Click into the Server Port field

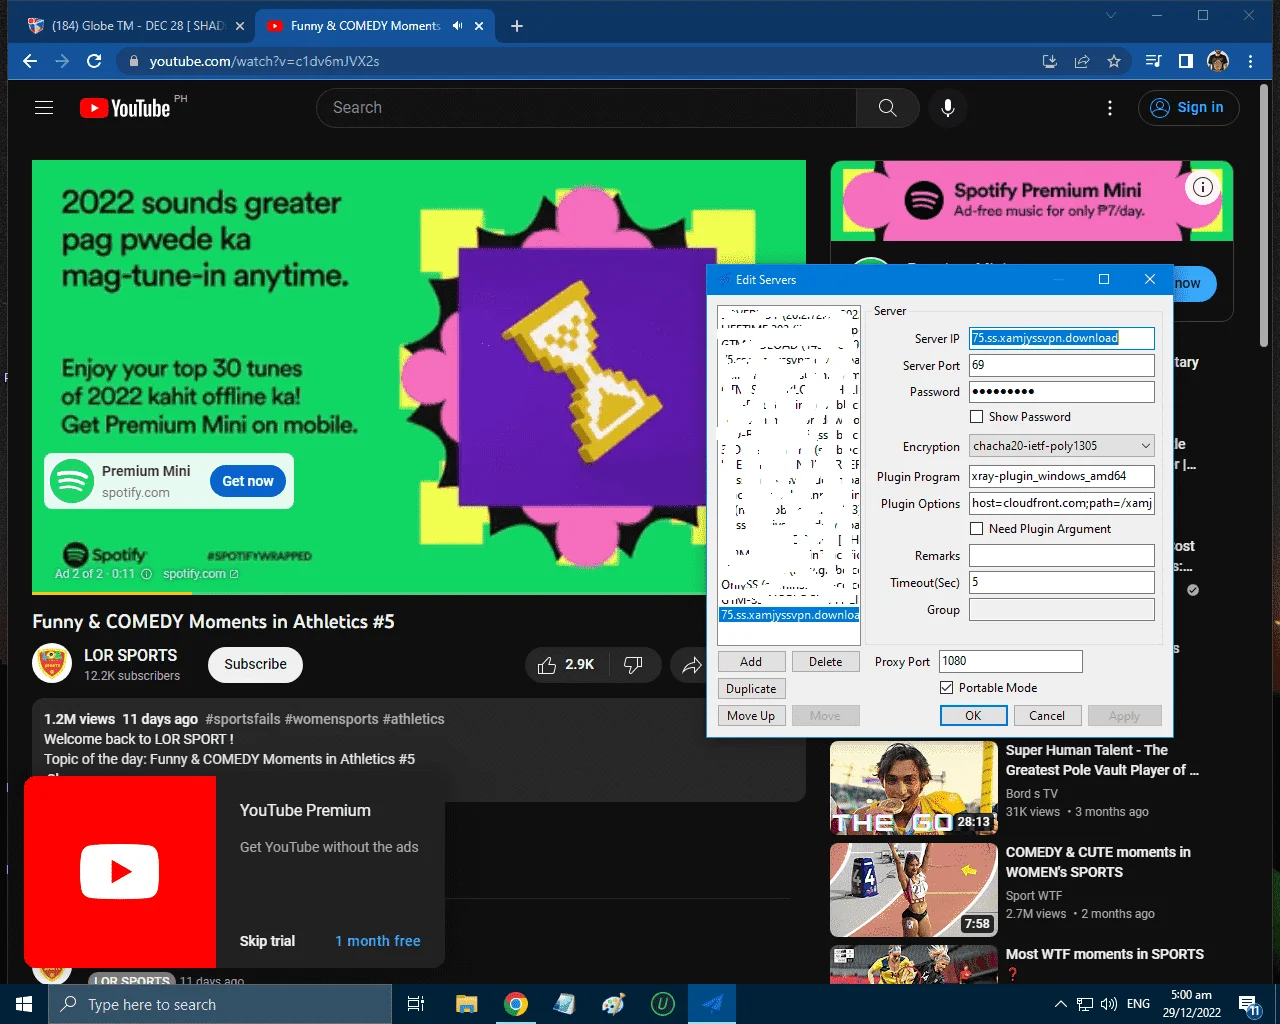[1062, 365]
